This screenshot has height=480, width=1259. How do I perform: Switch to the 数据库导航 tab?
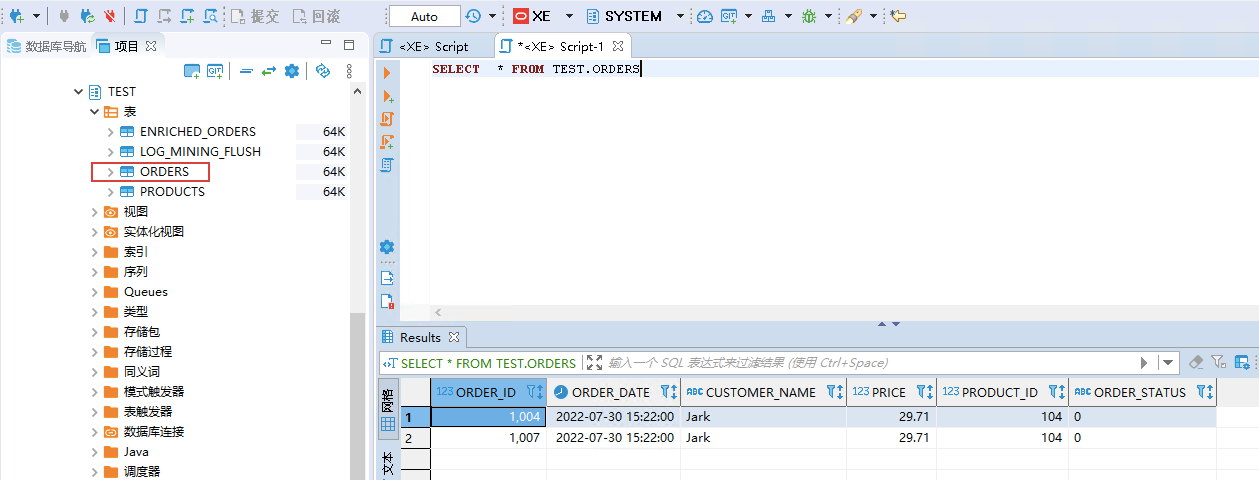point(47,46)
